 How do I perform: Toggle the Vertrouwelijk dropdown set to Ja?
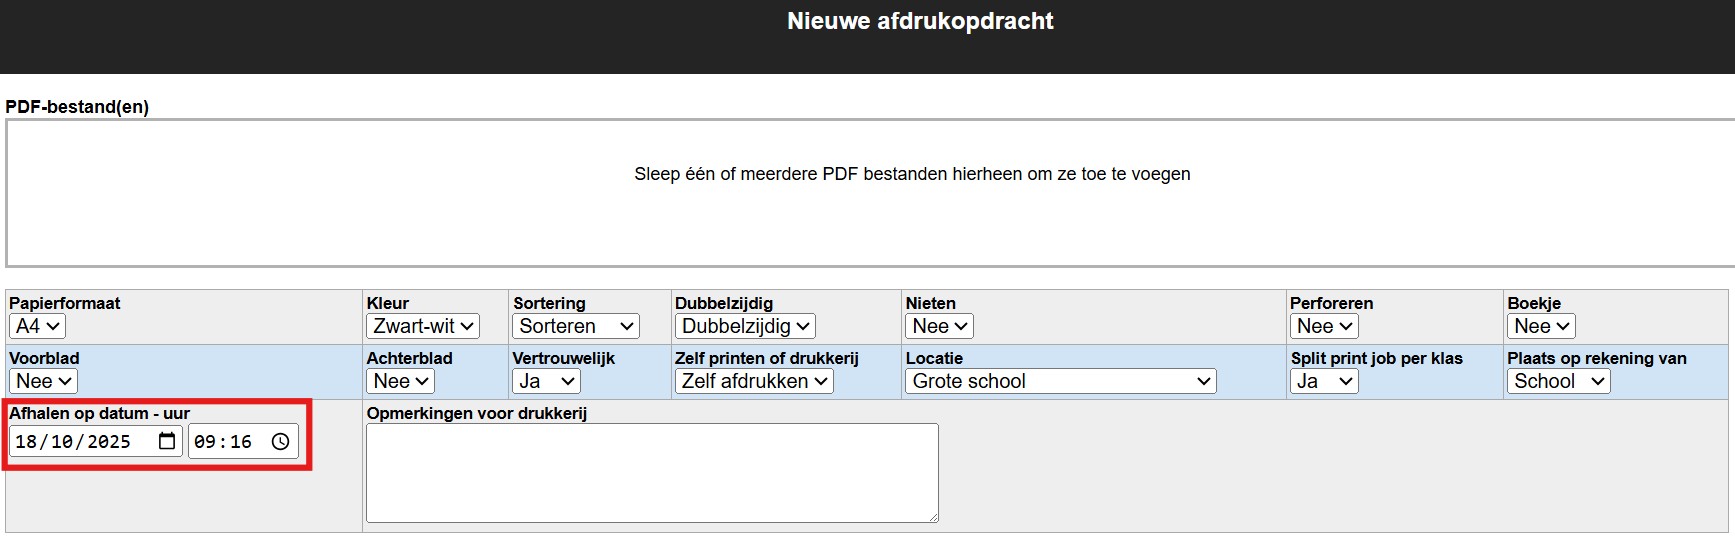(x=546, y=381)
